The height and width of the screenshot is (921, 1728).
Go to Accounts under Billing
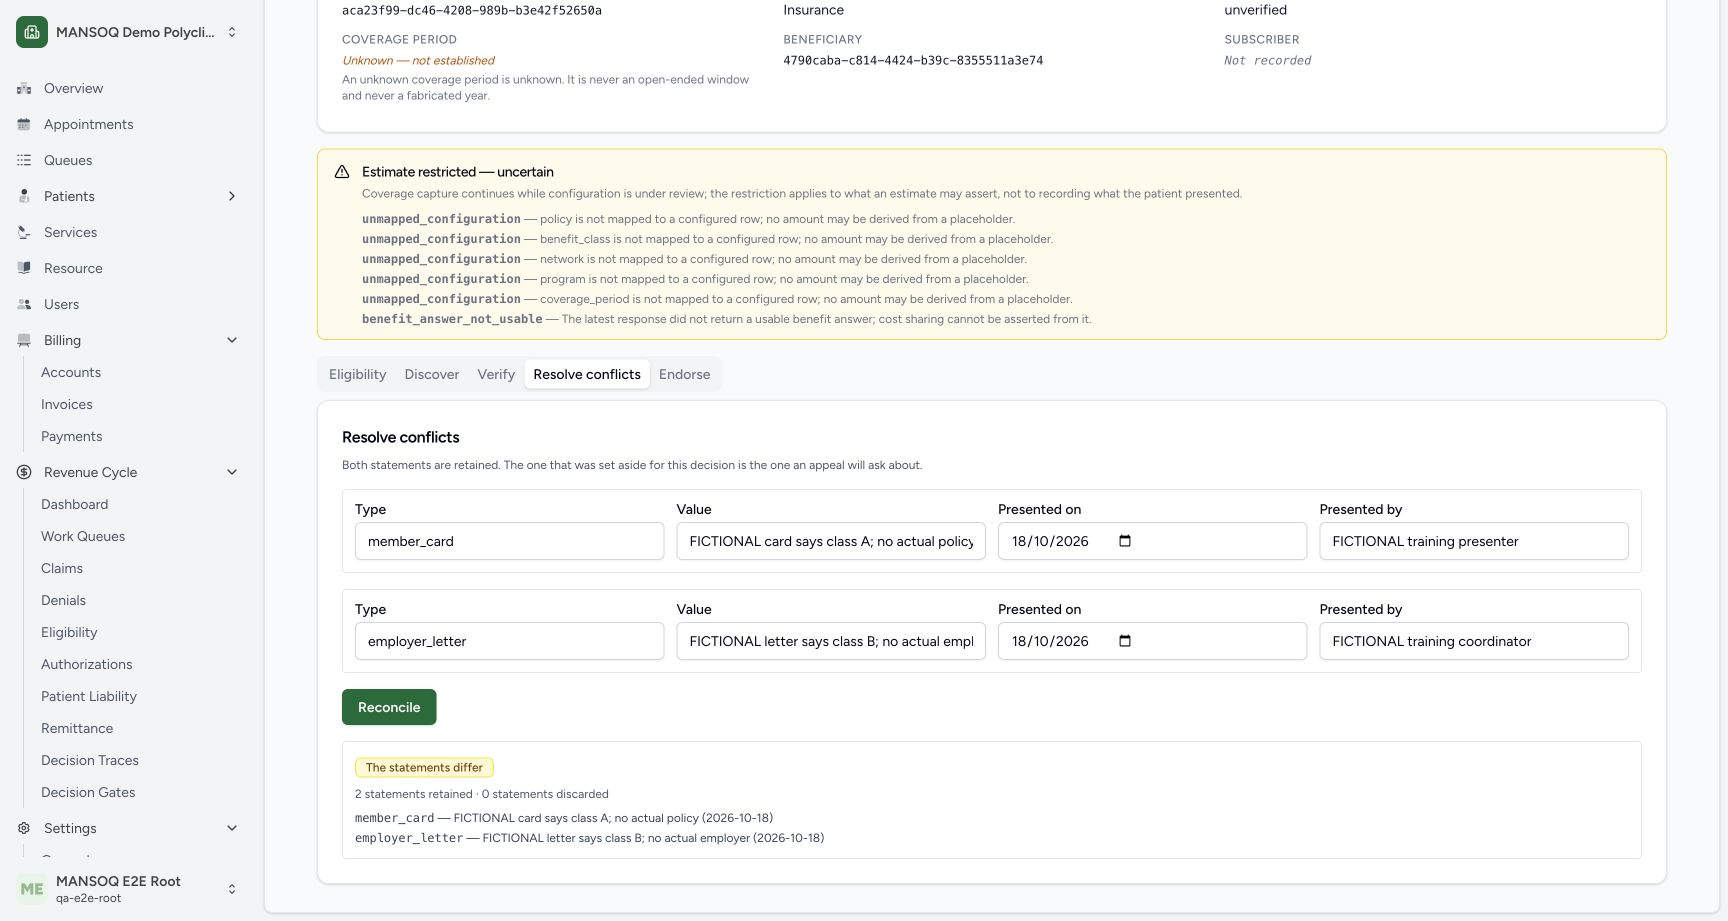[71, 372]
